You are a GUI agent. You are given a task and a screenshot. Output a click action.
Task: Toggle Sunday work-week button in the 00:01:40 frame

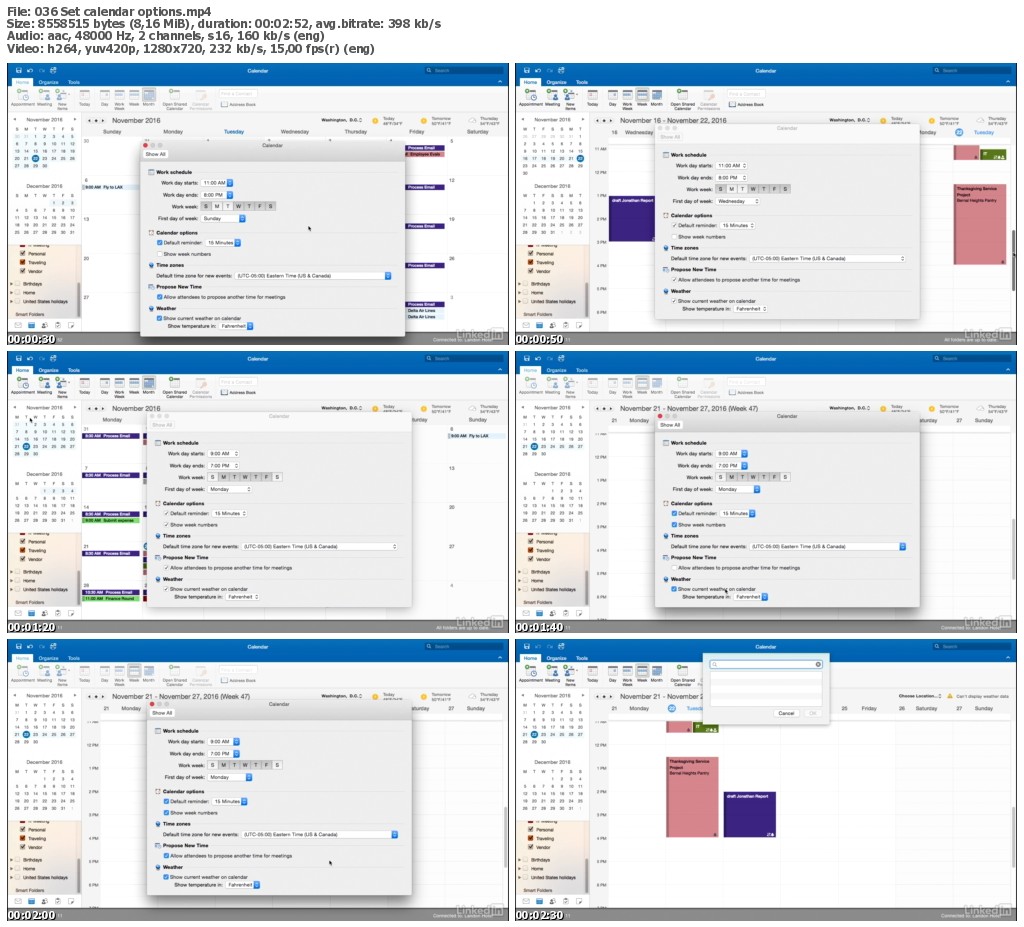[x=721, y=477]
